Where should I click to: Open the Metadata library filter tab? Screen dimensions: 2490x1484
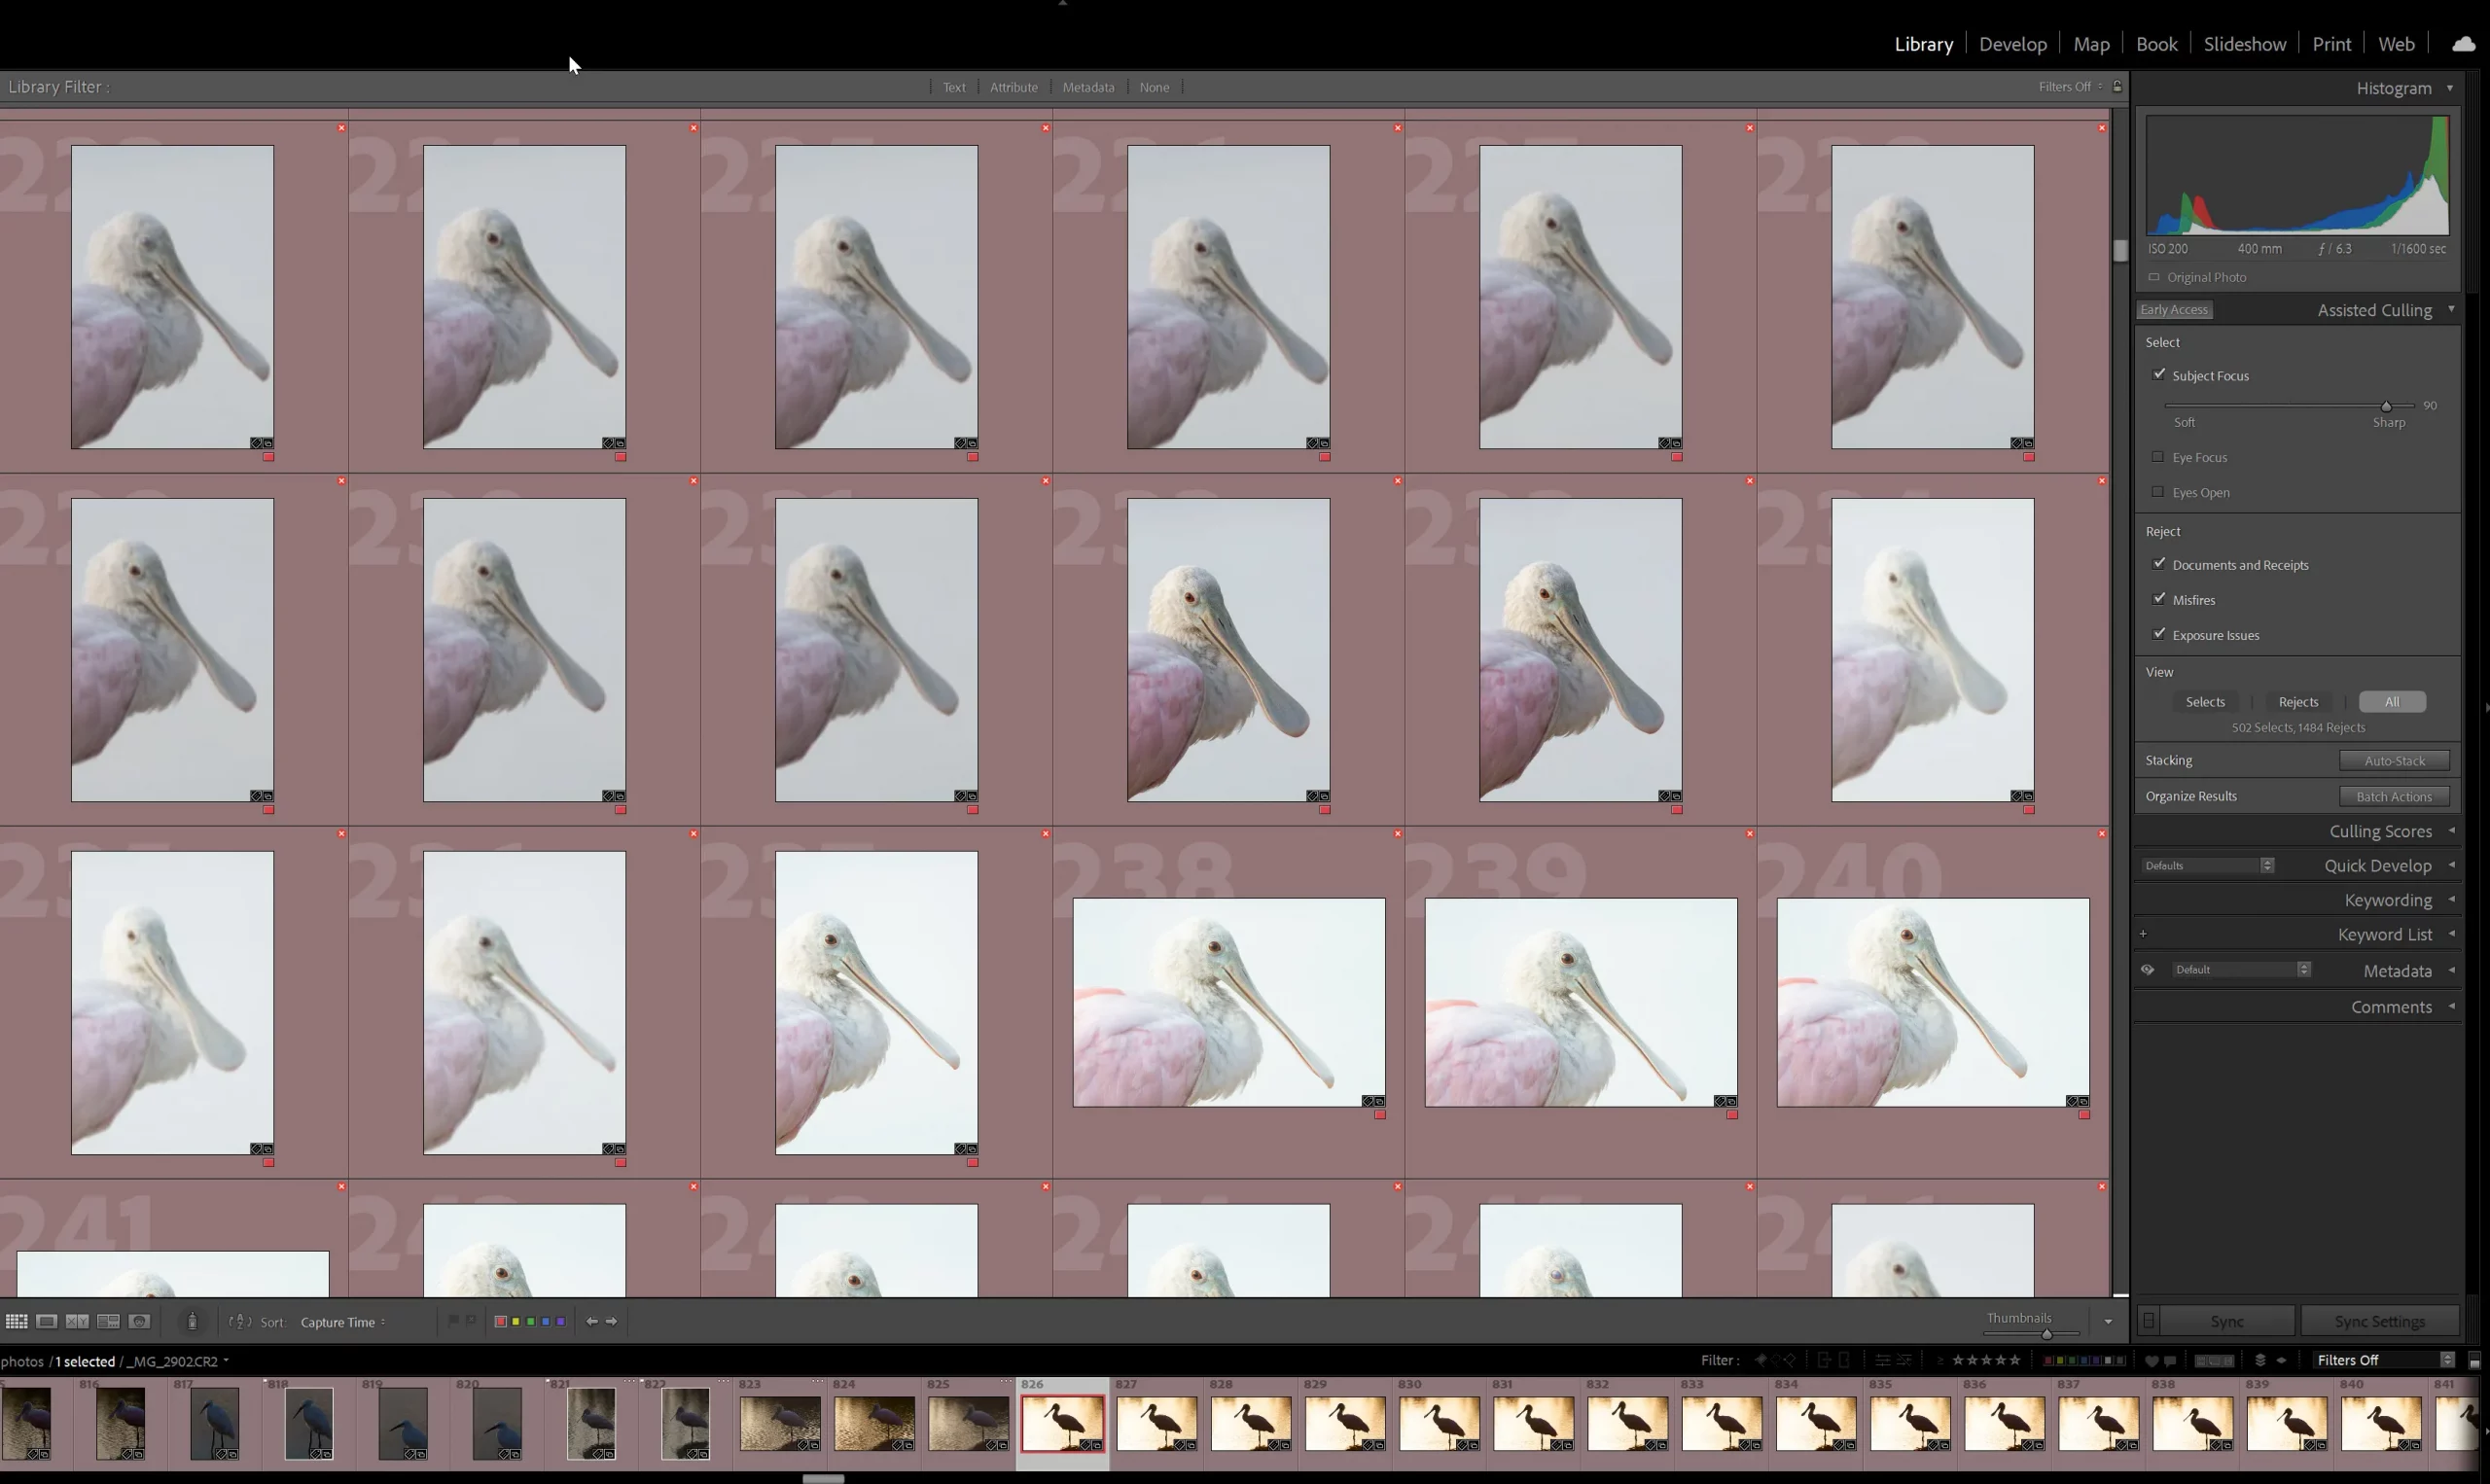pos(1088,87)
